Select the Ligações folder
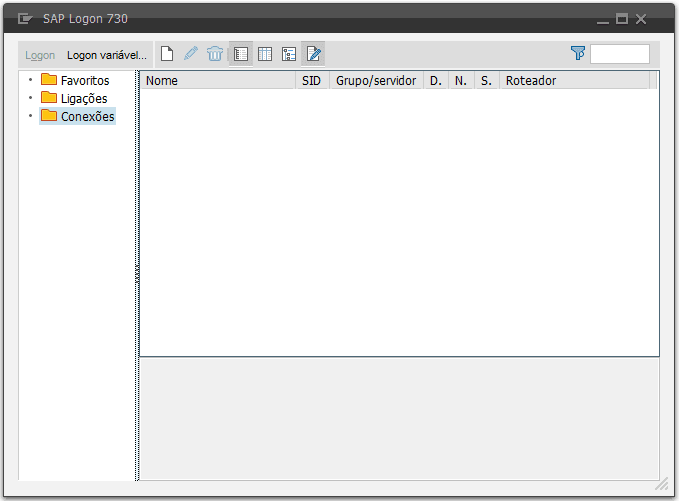The width and height of the screenshot is (679, 501). [84, 99]
